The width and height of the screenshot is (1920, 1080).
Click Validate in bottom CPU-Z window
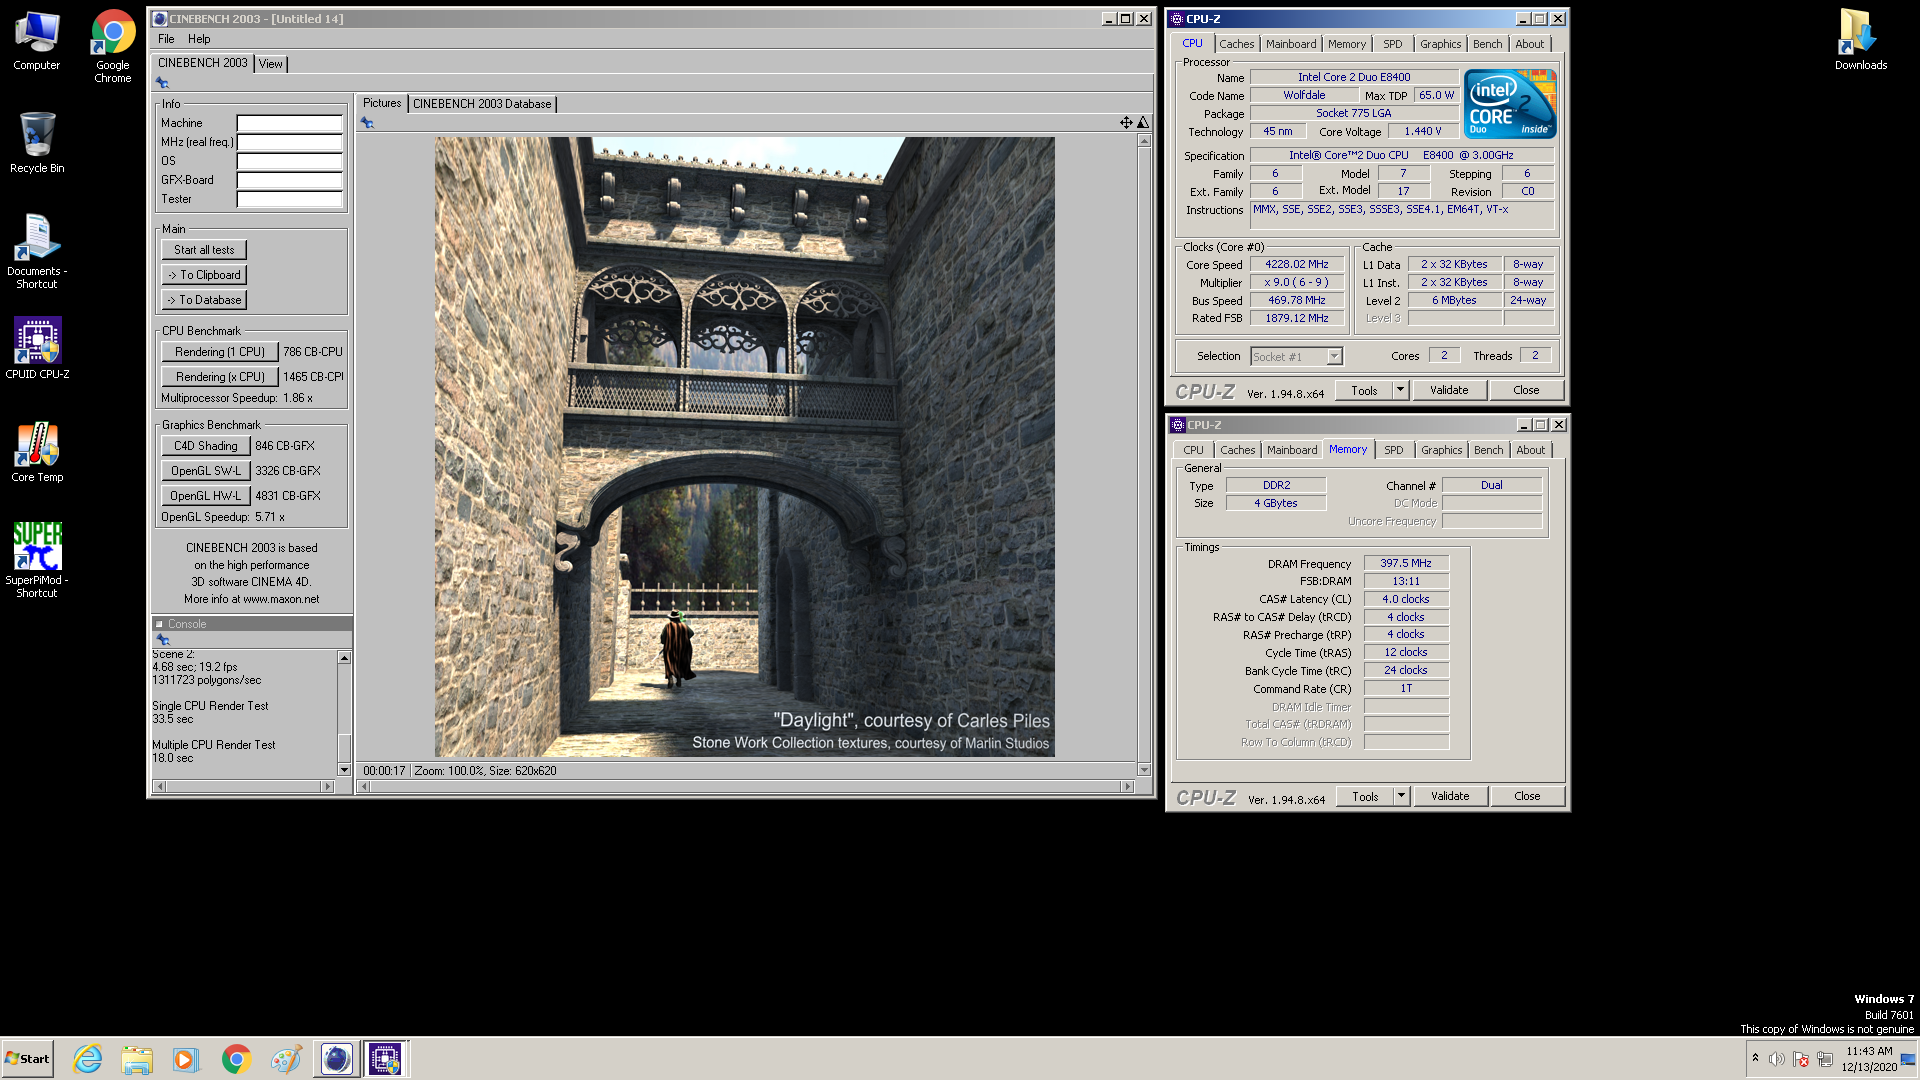1450,796
